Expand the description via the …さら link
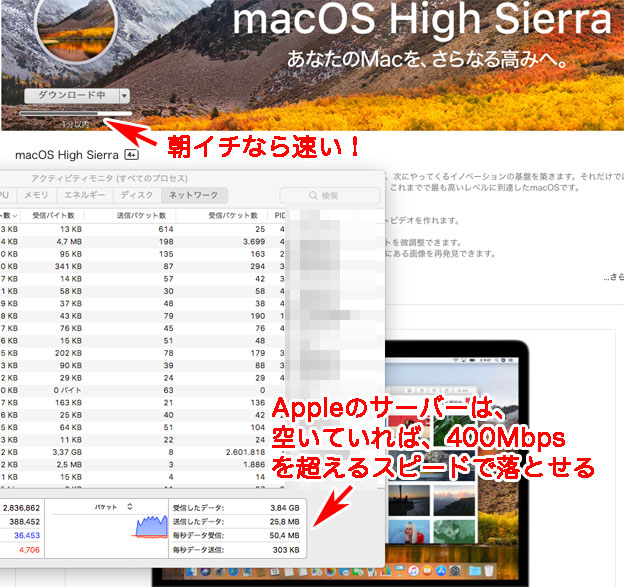The width and height of the screenshot is (624, 587). (614, 277)
